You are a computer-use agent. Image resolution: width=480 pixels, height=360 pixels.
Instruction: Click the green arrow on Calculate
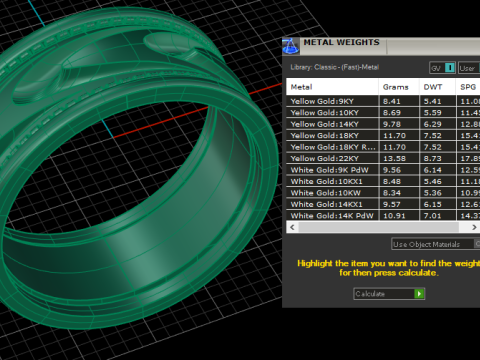pos(419,294)
